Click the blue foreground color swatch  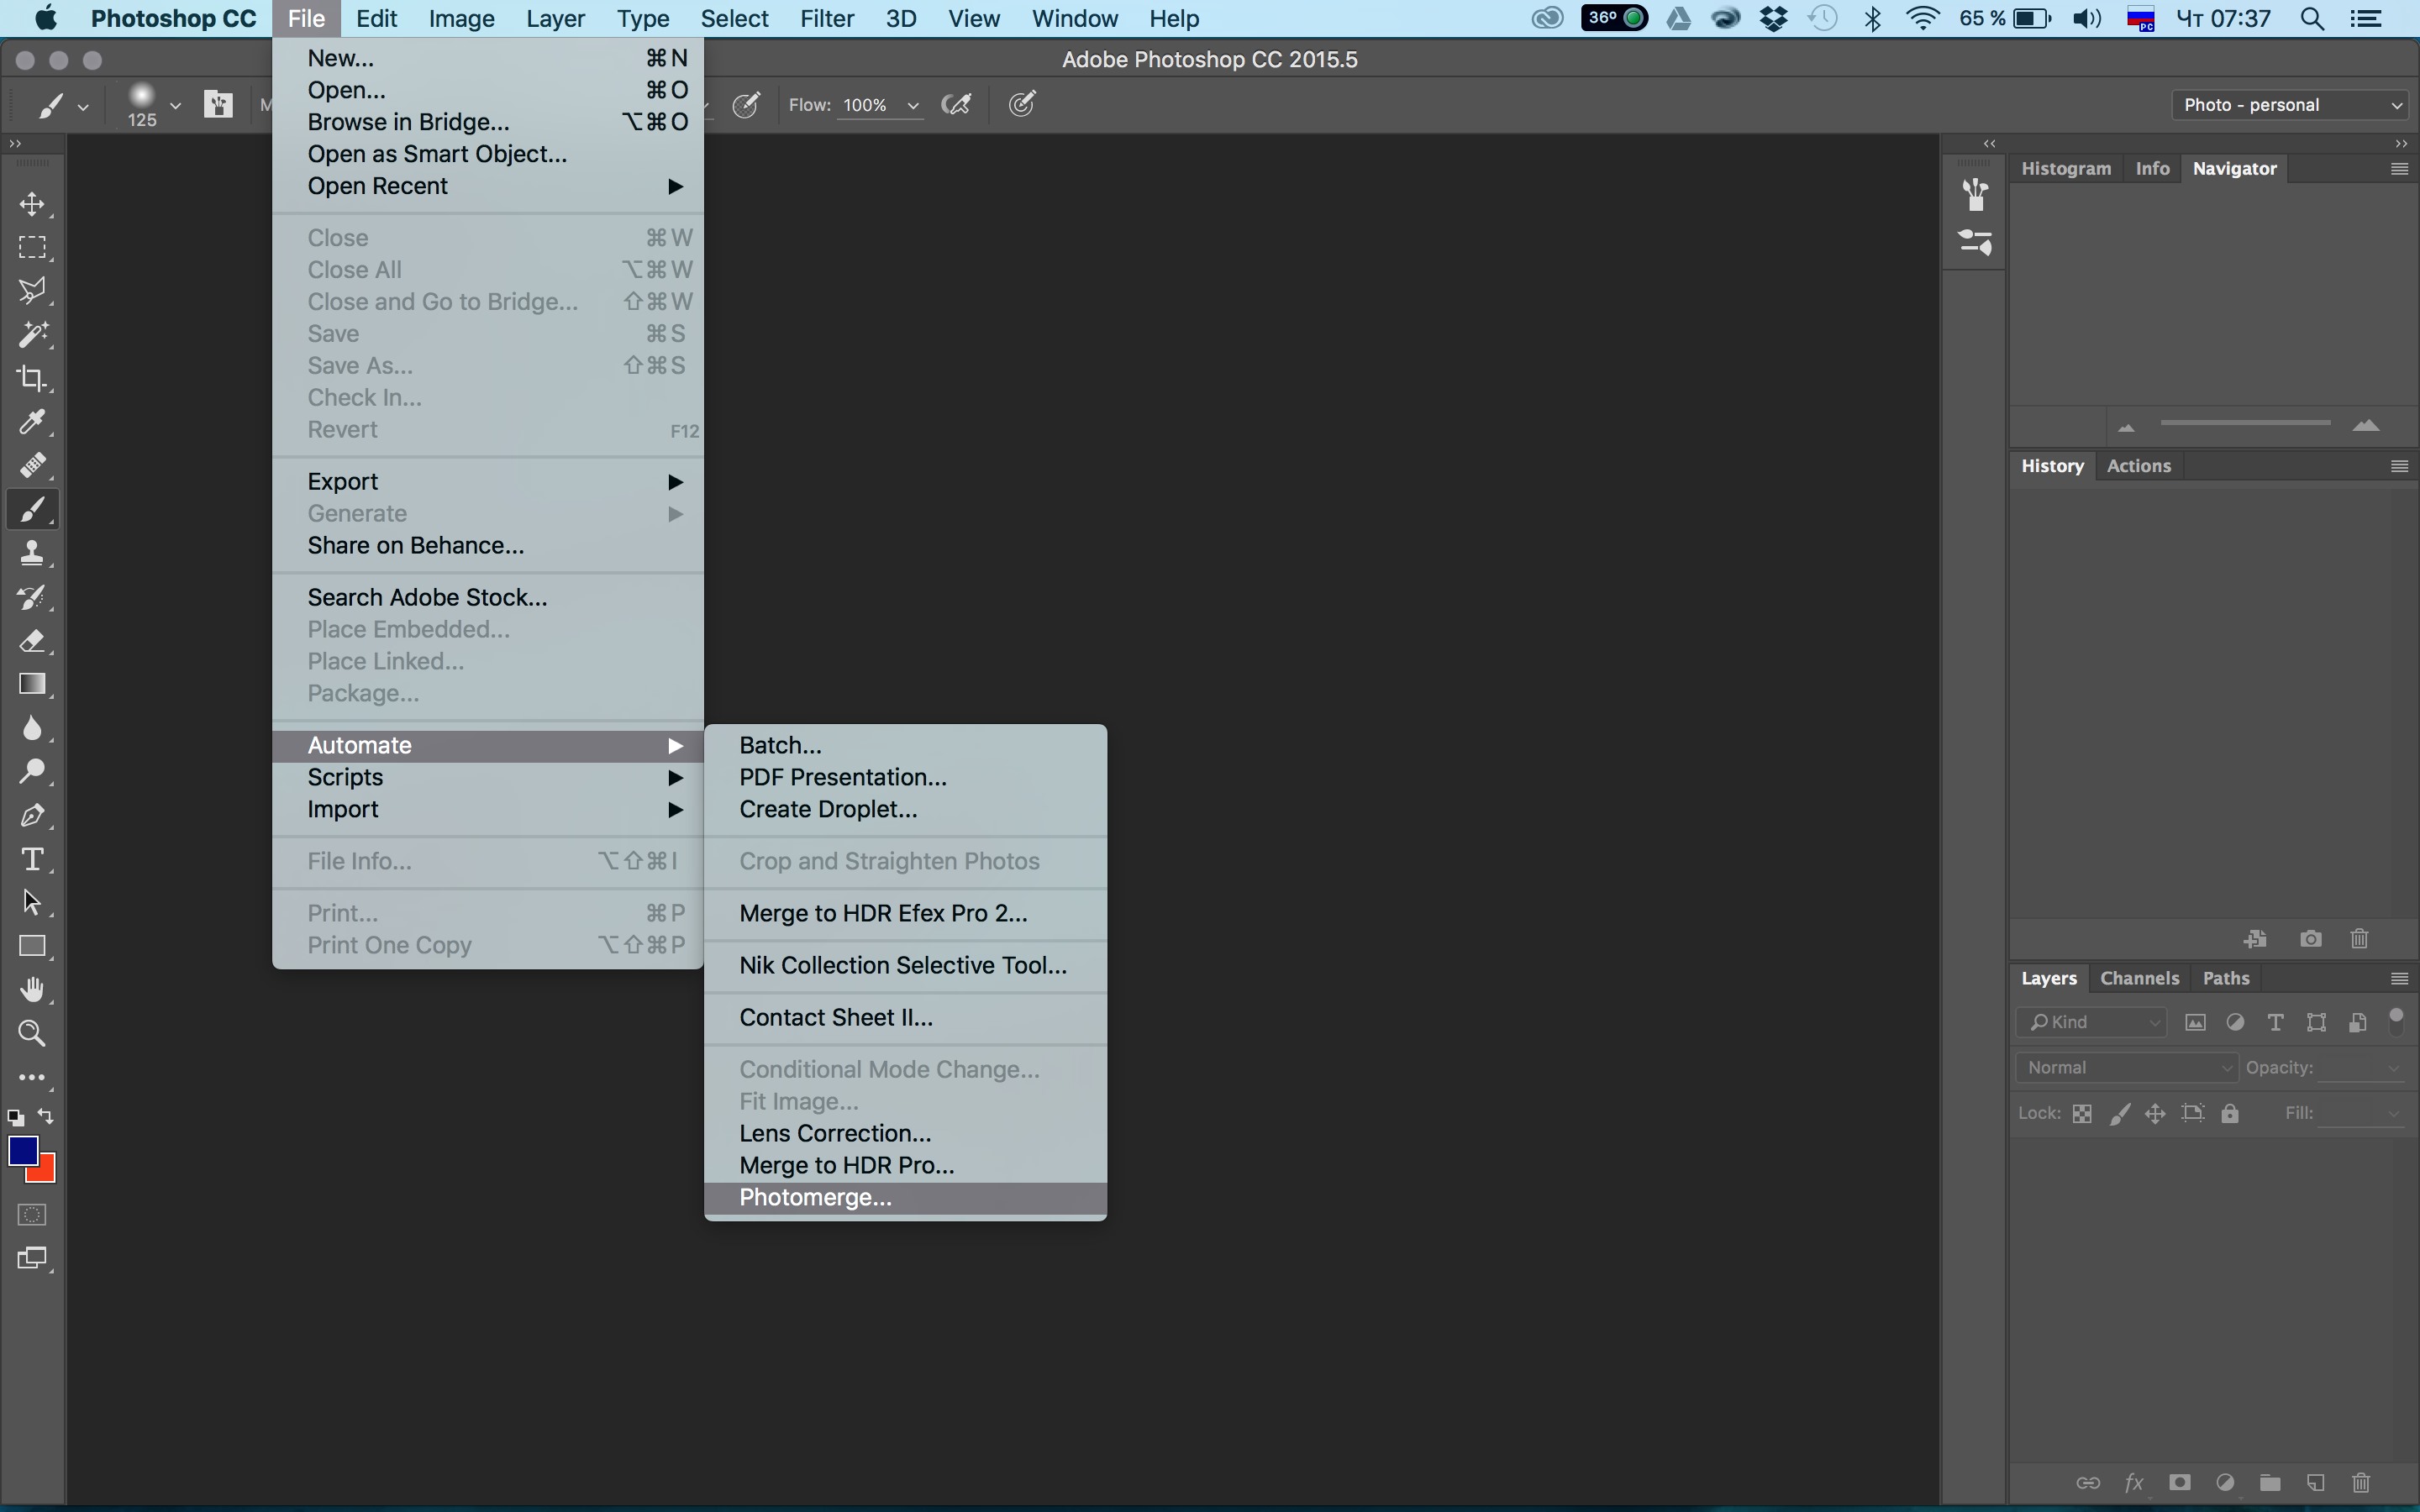[x=22, y=1151]
